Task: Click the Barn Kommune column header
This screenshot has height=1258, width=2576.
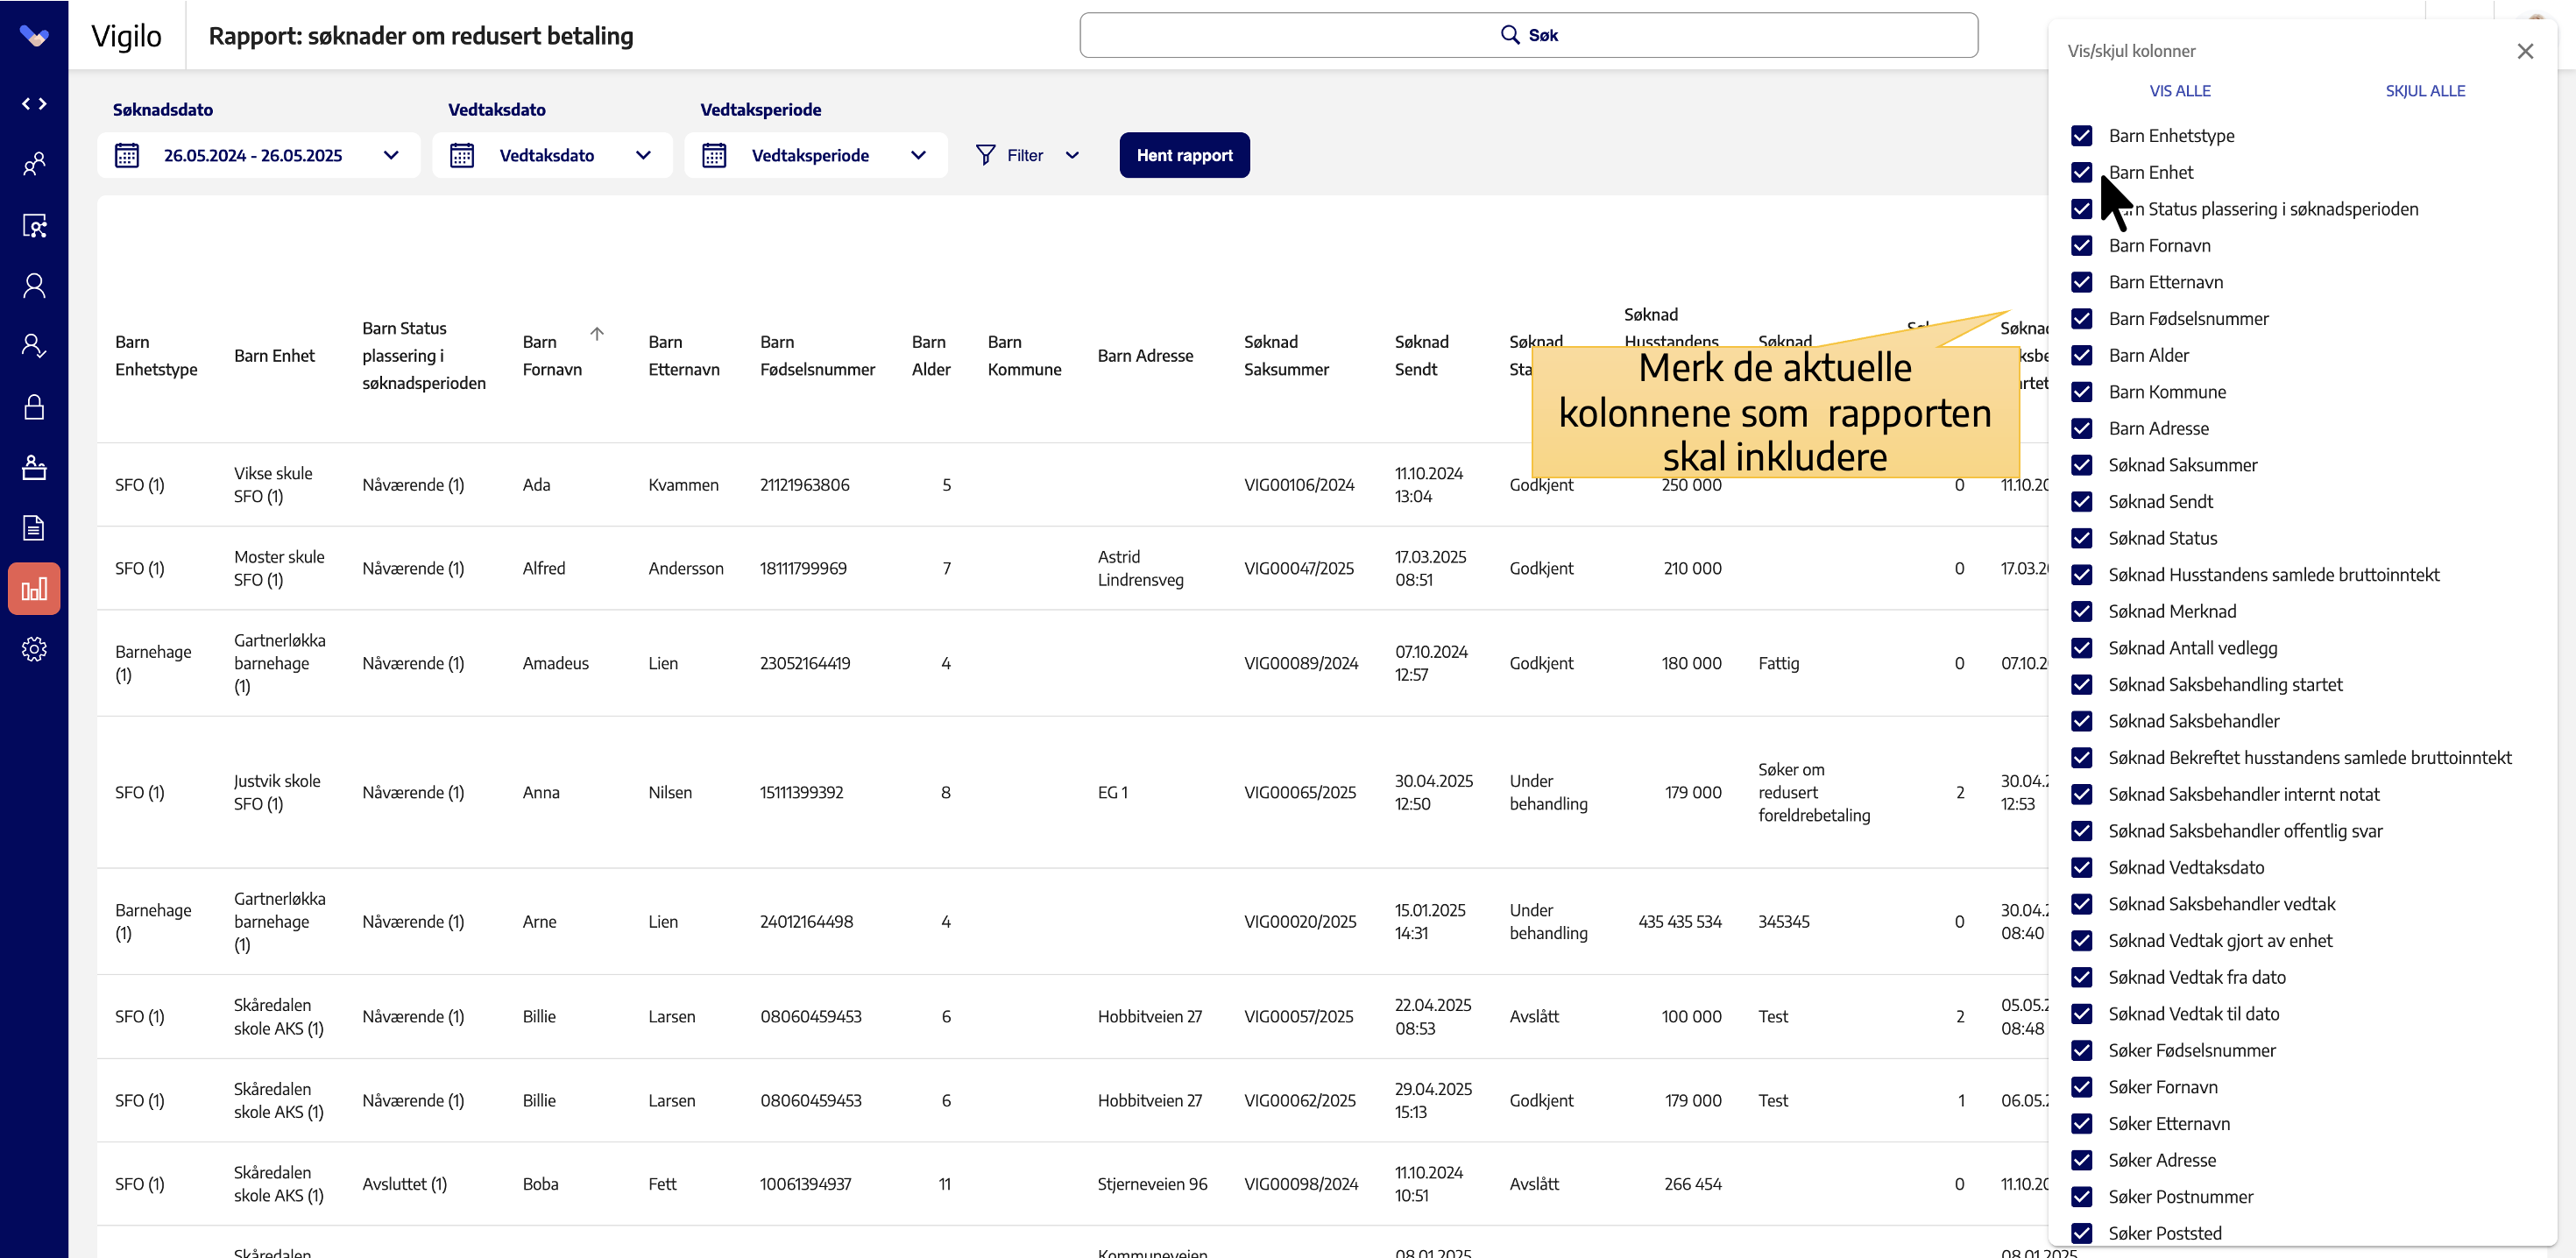Action: 1024,356
